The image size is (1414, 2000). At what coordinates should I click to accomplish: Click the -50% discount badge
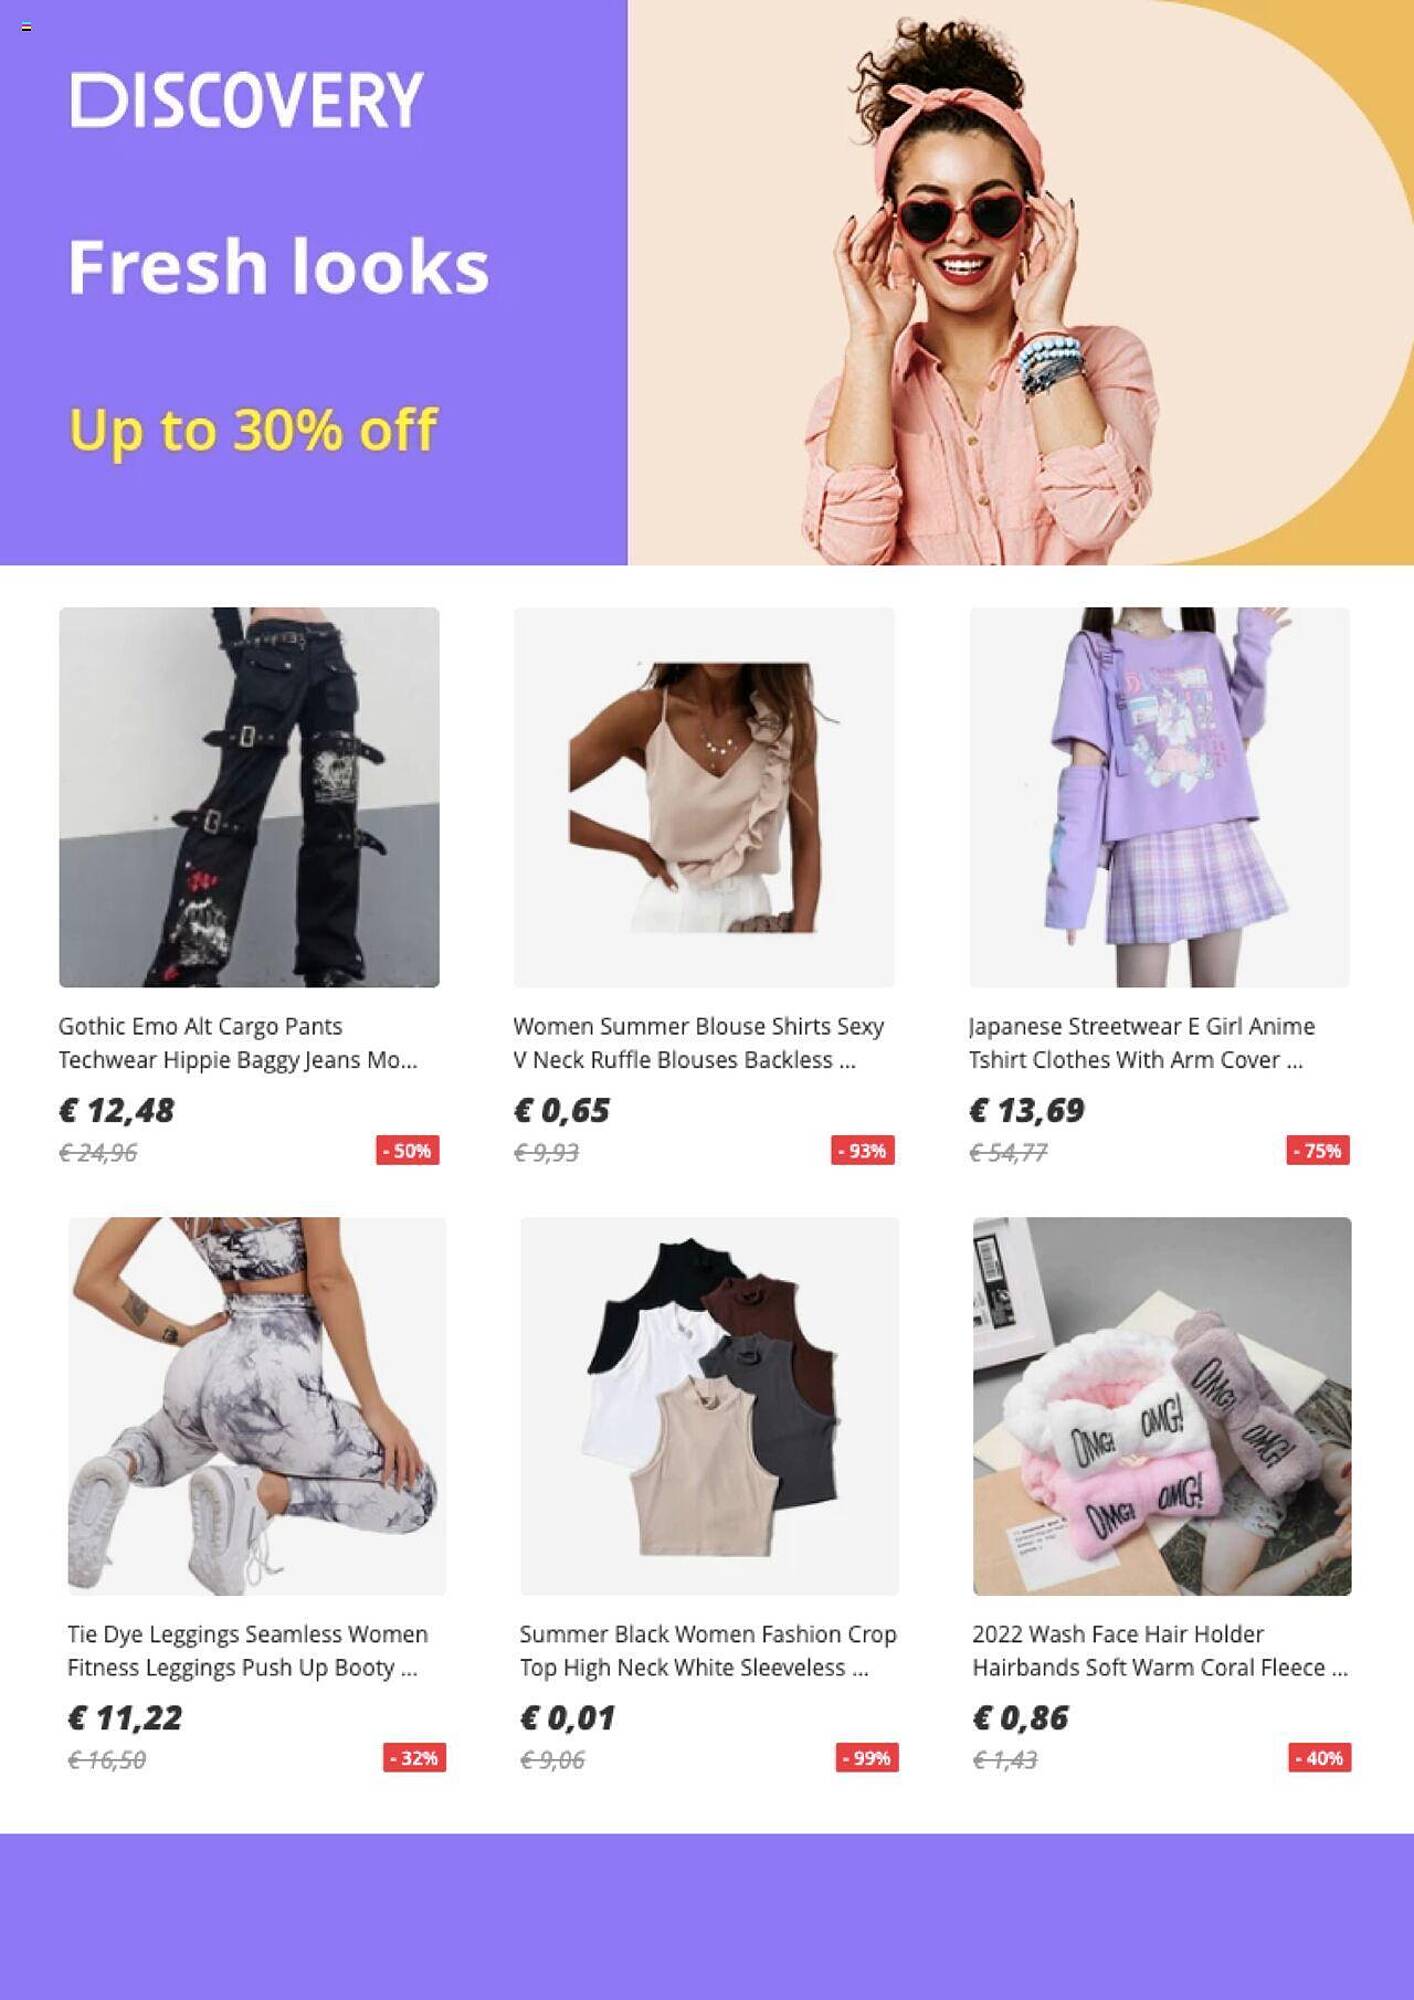click(x=408, y=1150)
